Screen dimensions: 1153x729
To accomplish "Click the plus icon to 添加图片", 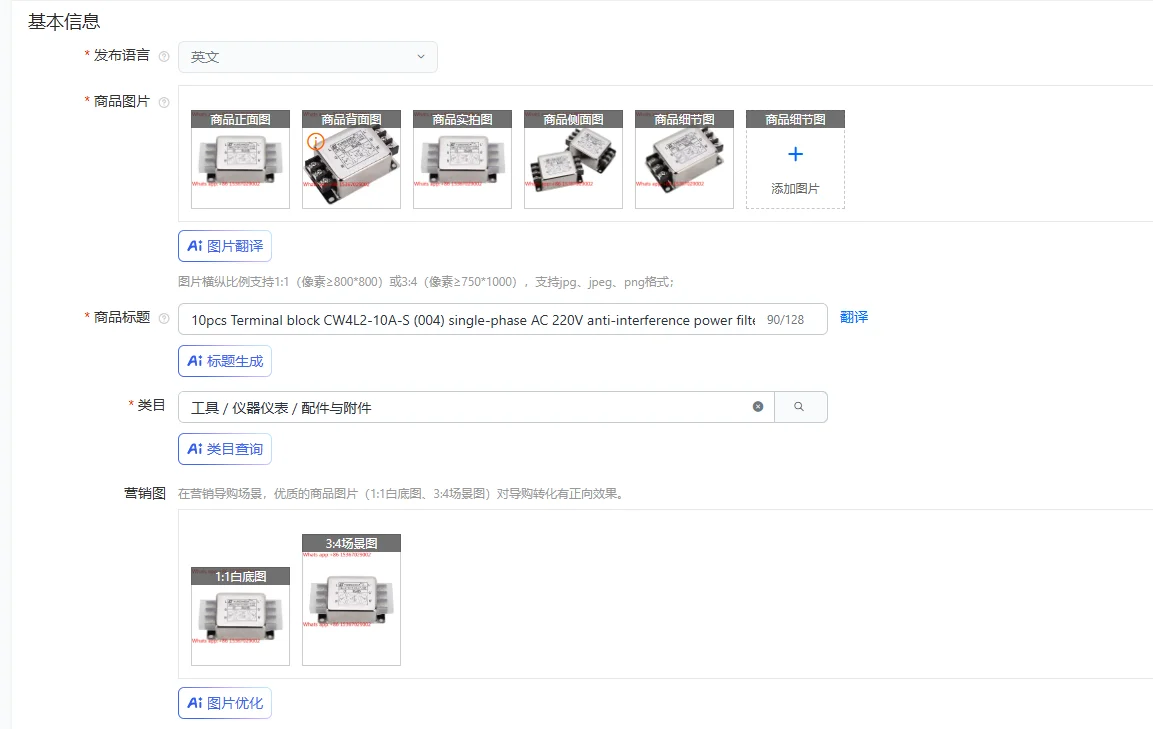I will [x=795, y=154].
